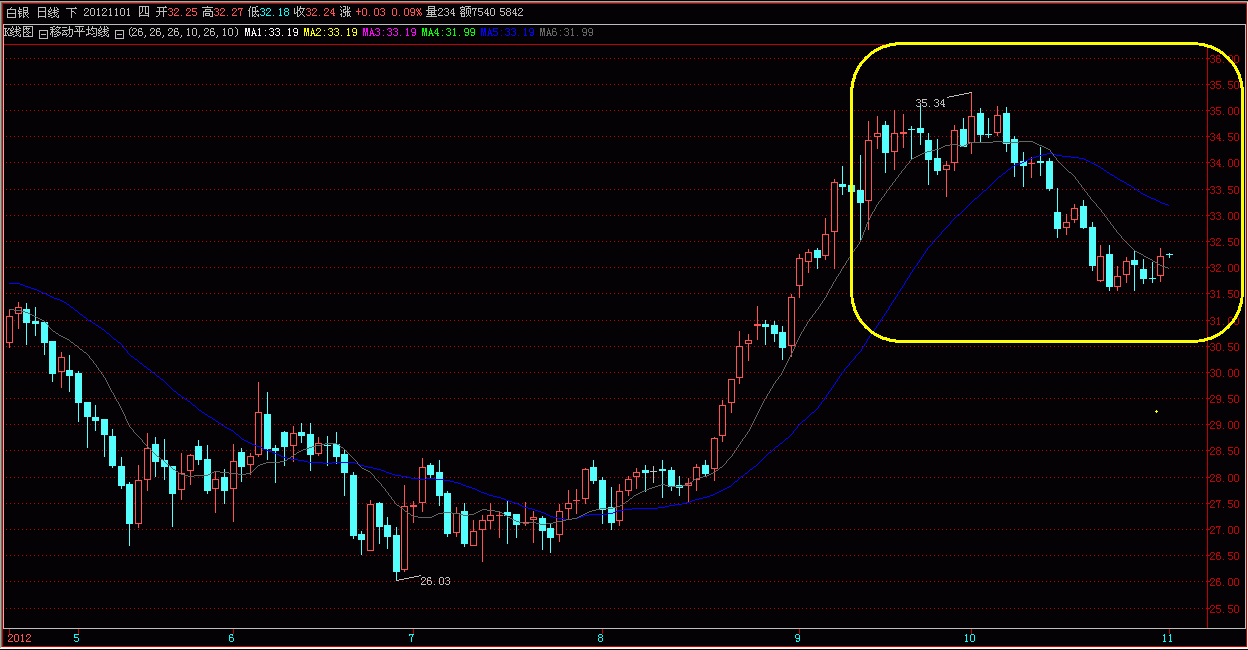The height and width of the screenshot is (650, 1248).
Task: Click the 32.00 price axis label
Action: pyautogui.click(x=1223, y=268)
